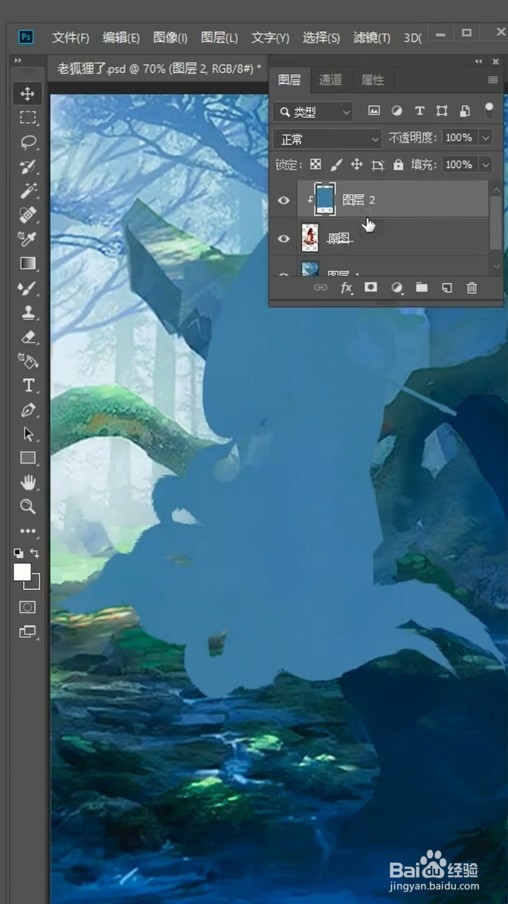Select the Clone Stamp tool
This screenshot has height=904, width=508.
coord(28,312)
